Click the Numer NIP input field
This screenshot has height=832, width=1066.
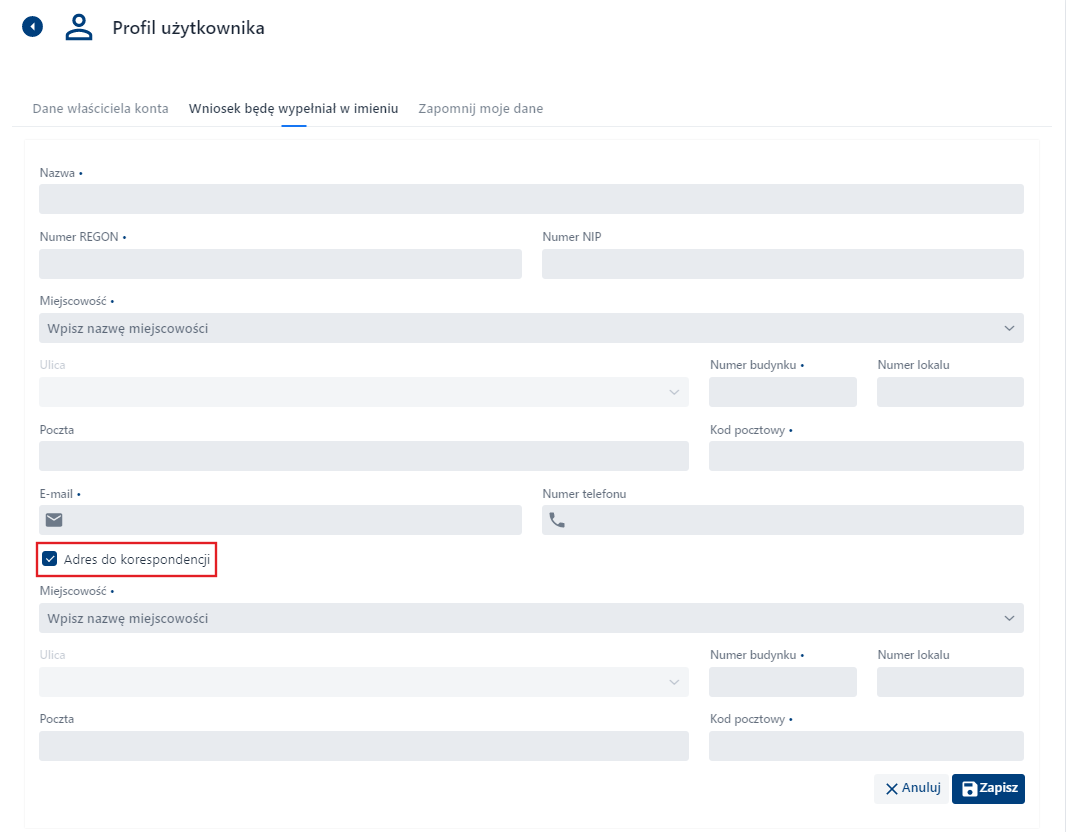tap(783, 263)
